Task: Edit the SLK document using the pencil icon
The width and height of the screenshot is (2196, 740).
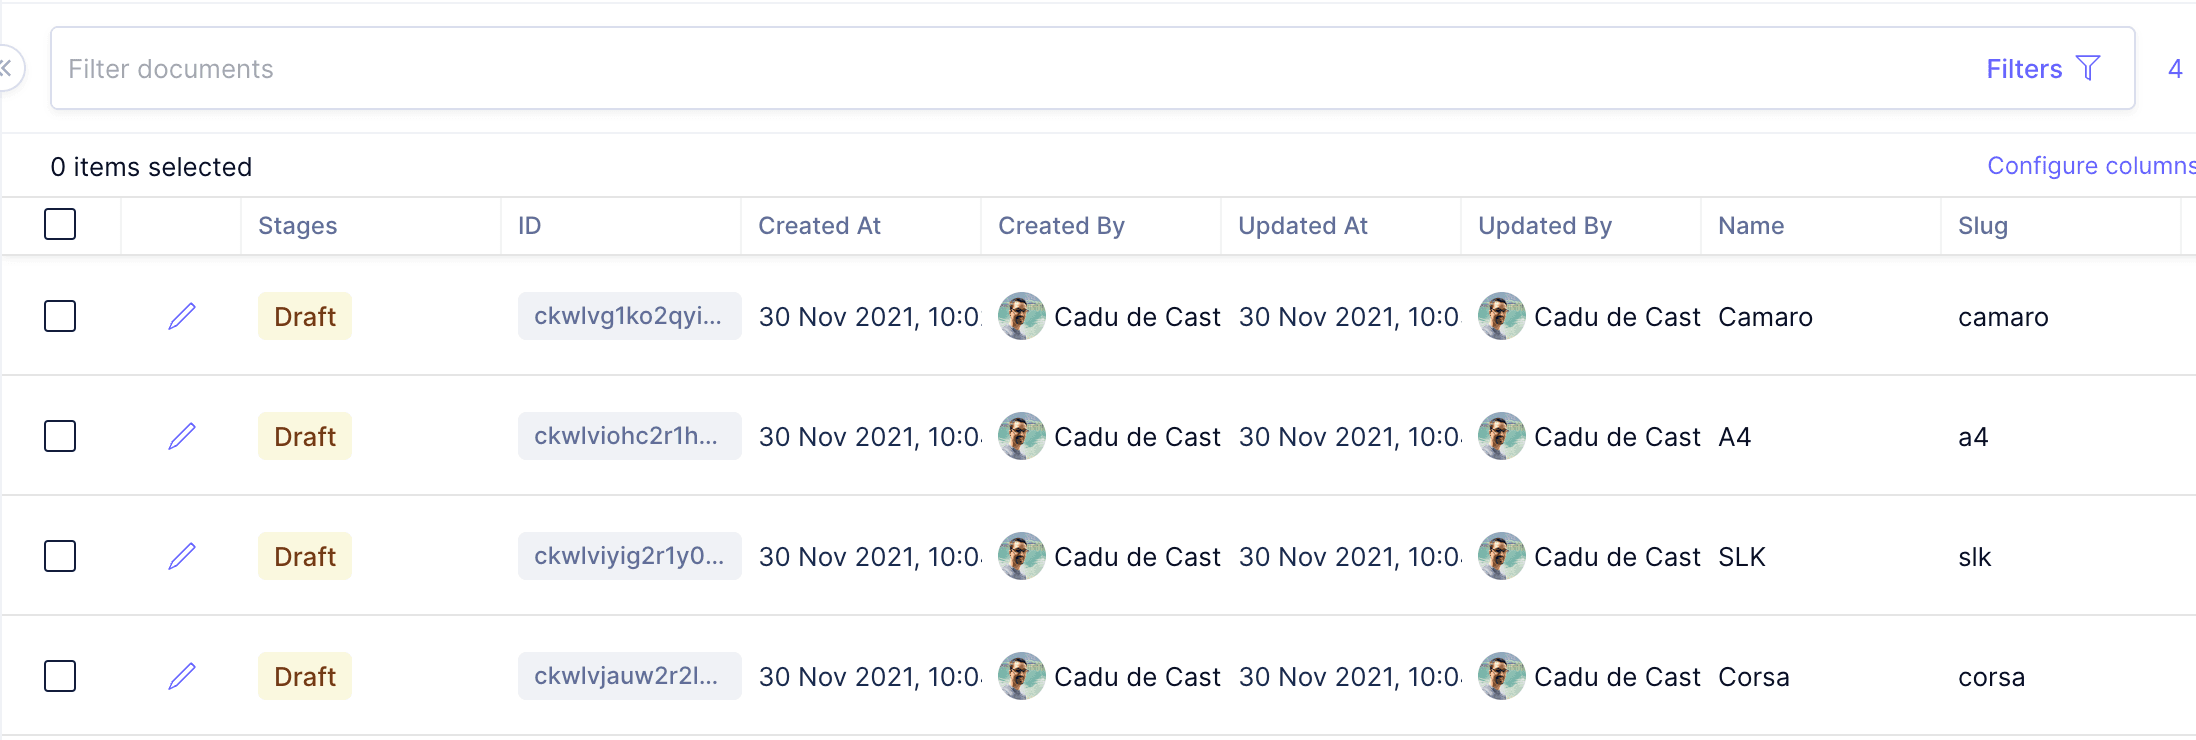Action: (182, 556)
